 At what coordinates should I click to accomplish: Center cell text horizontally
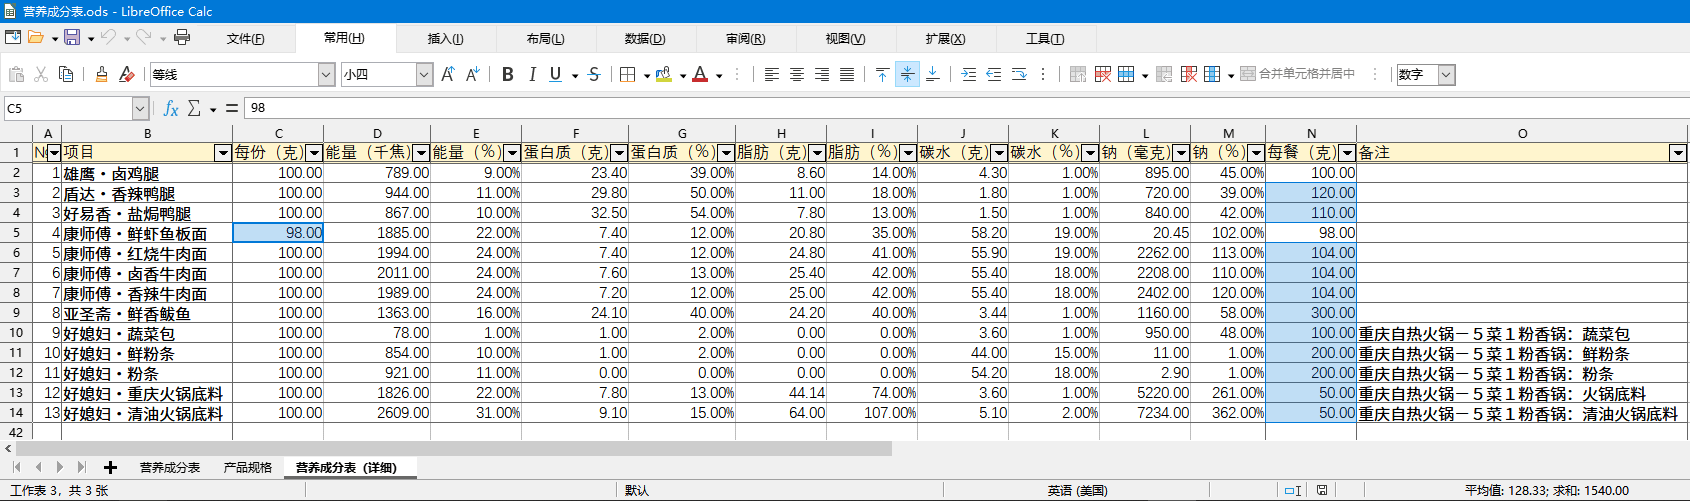point(797,74)
